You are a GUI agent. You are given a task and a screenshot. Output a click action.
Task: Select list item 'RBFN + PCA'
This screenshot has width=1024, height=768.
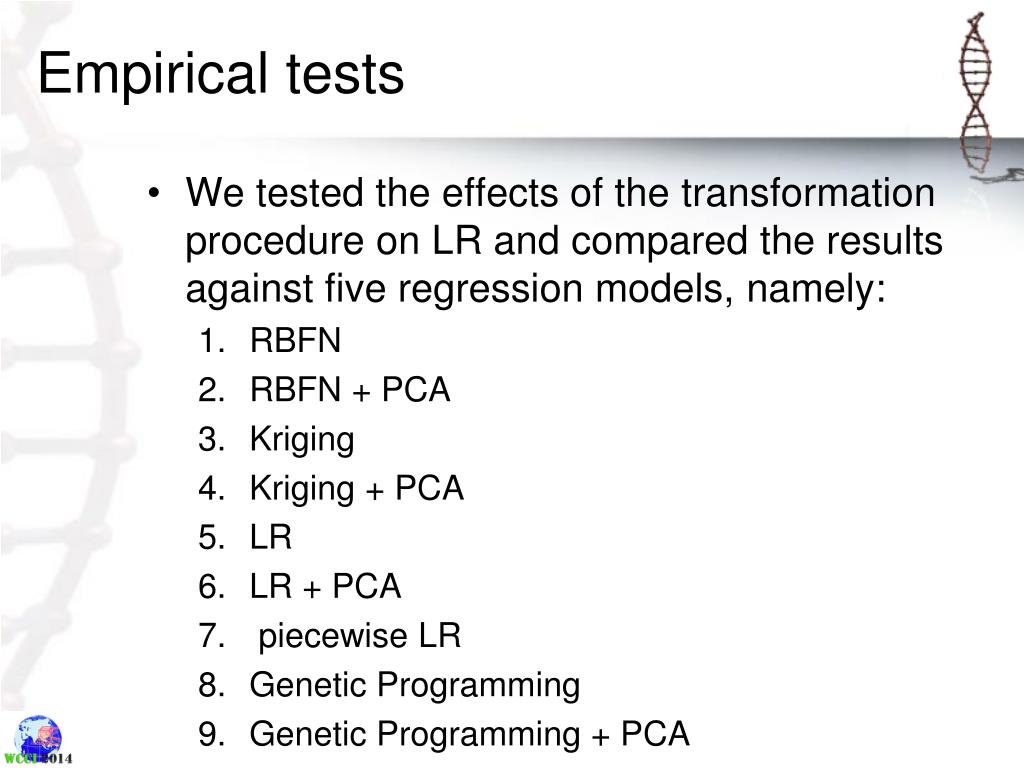350,389
